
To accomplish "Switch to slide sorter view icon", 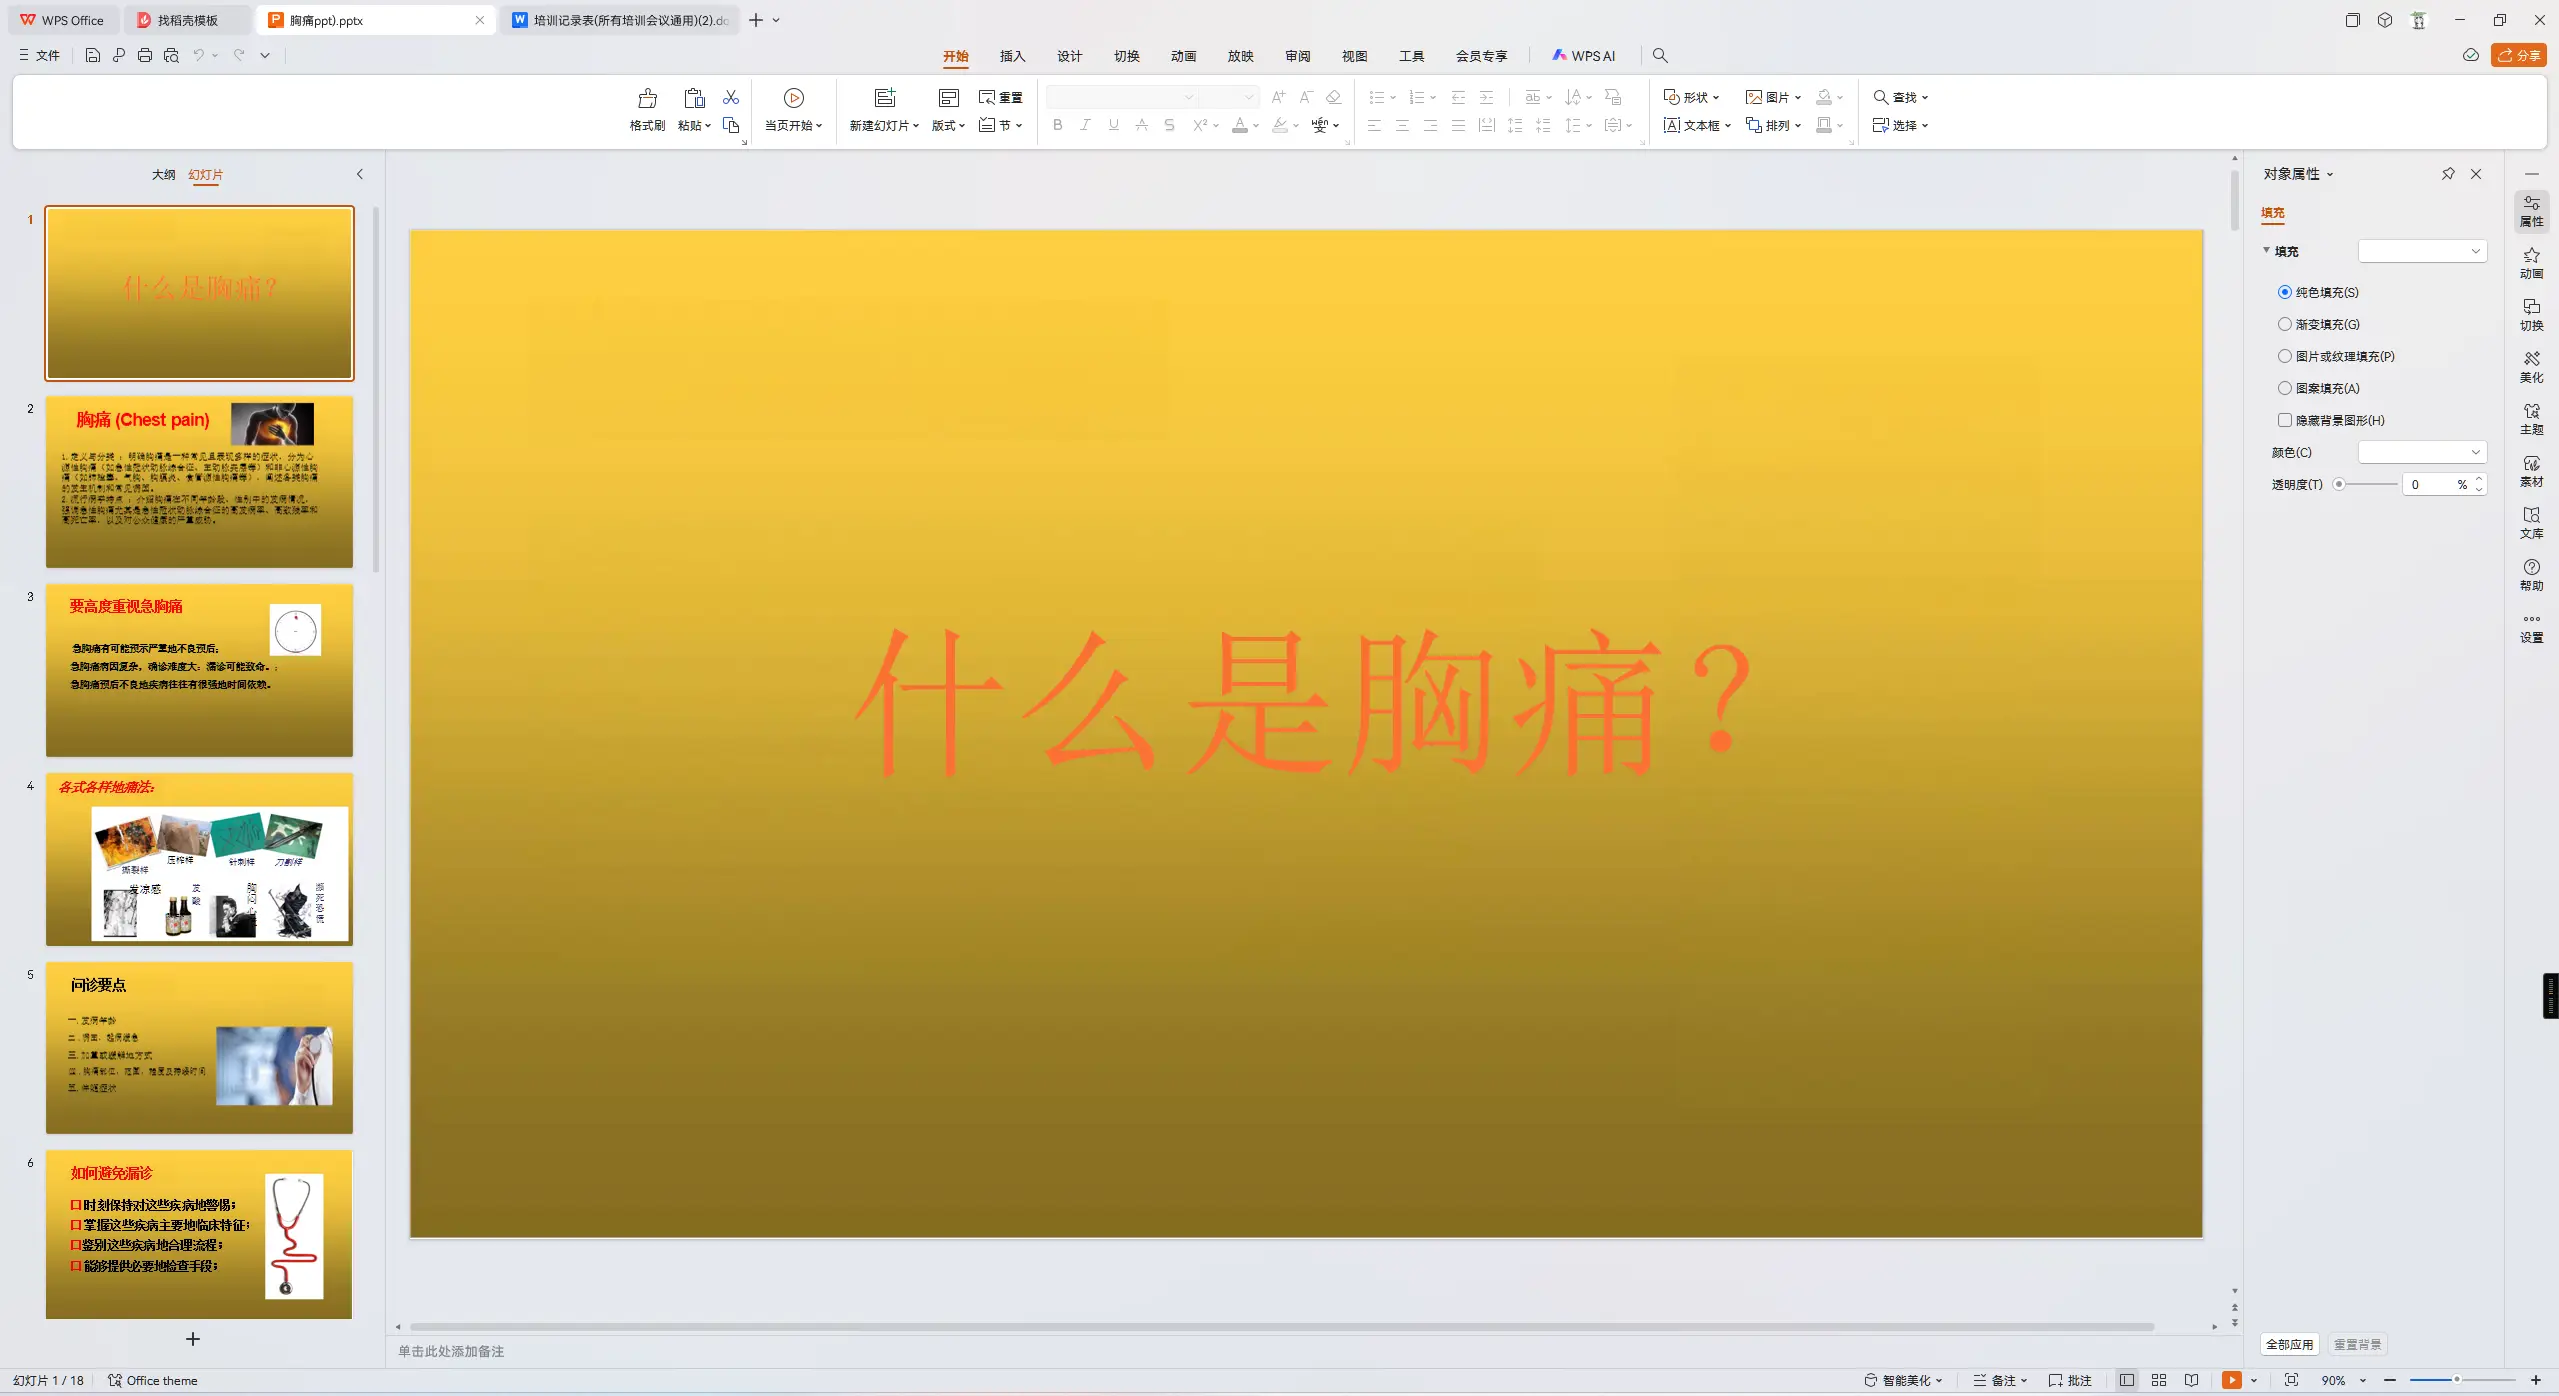I will 2159,1380.
